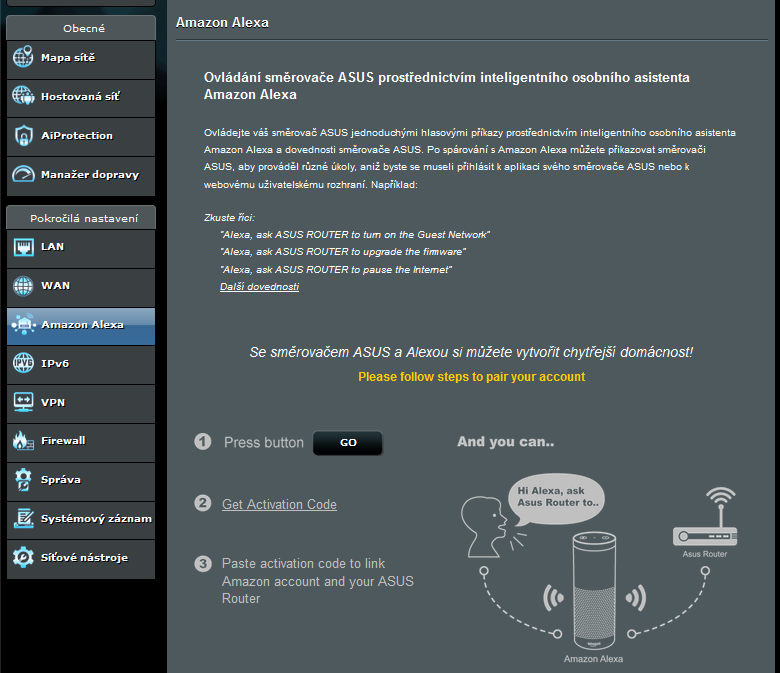Click the VPN screen icon
Viewport: 780px width, 673px height.
[23, 402]
